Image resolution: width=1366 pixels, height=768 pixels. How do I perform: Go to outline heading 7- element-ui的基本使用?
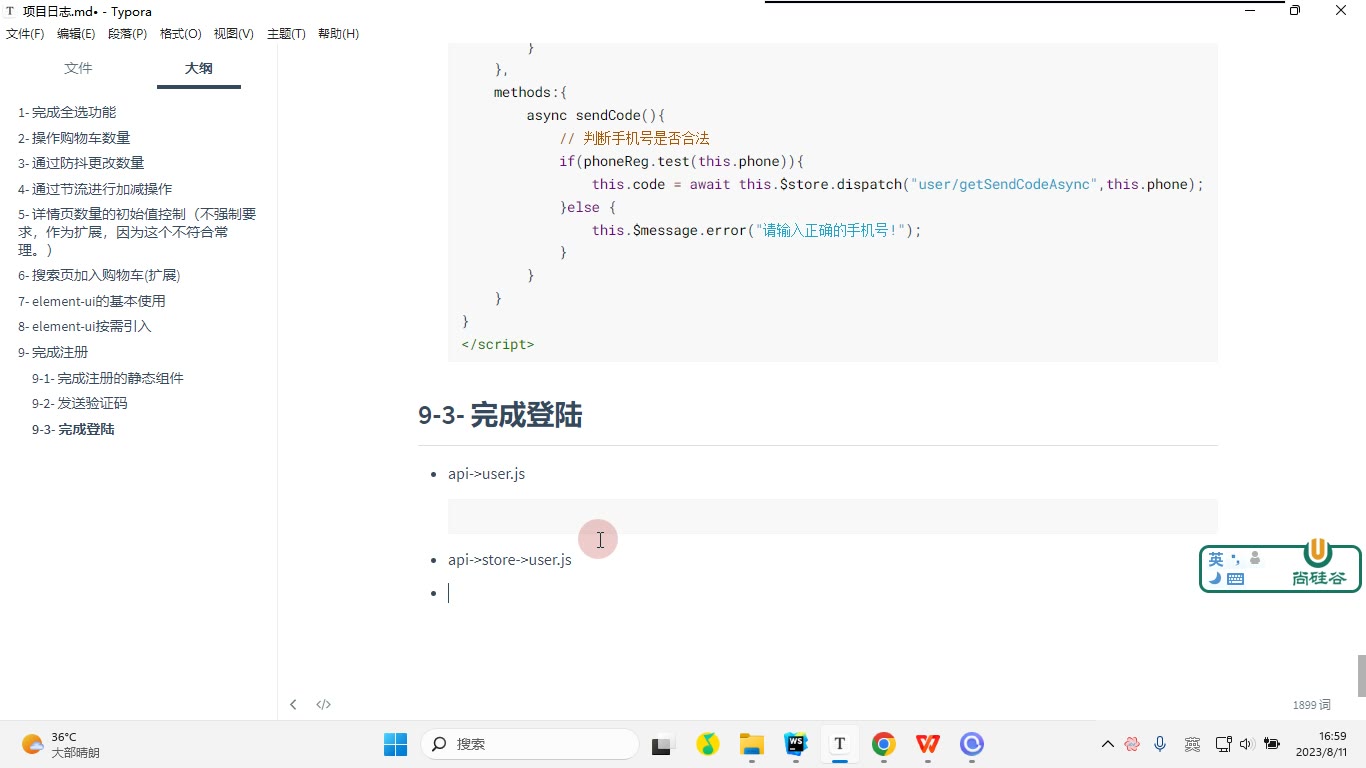(92, 301)
